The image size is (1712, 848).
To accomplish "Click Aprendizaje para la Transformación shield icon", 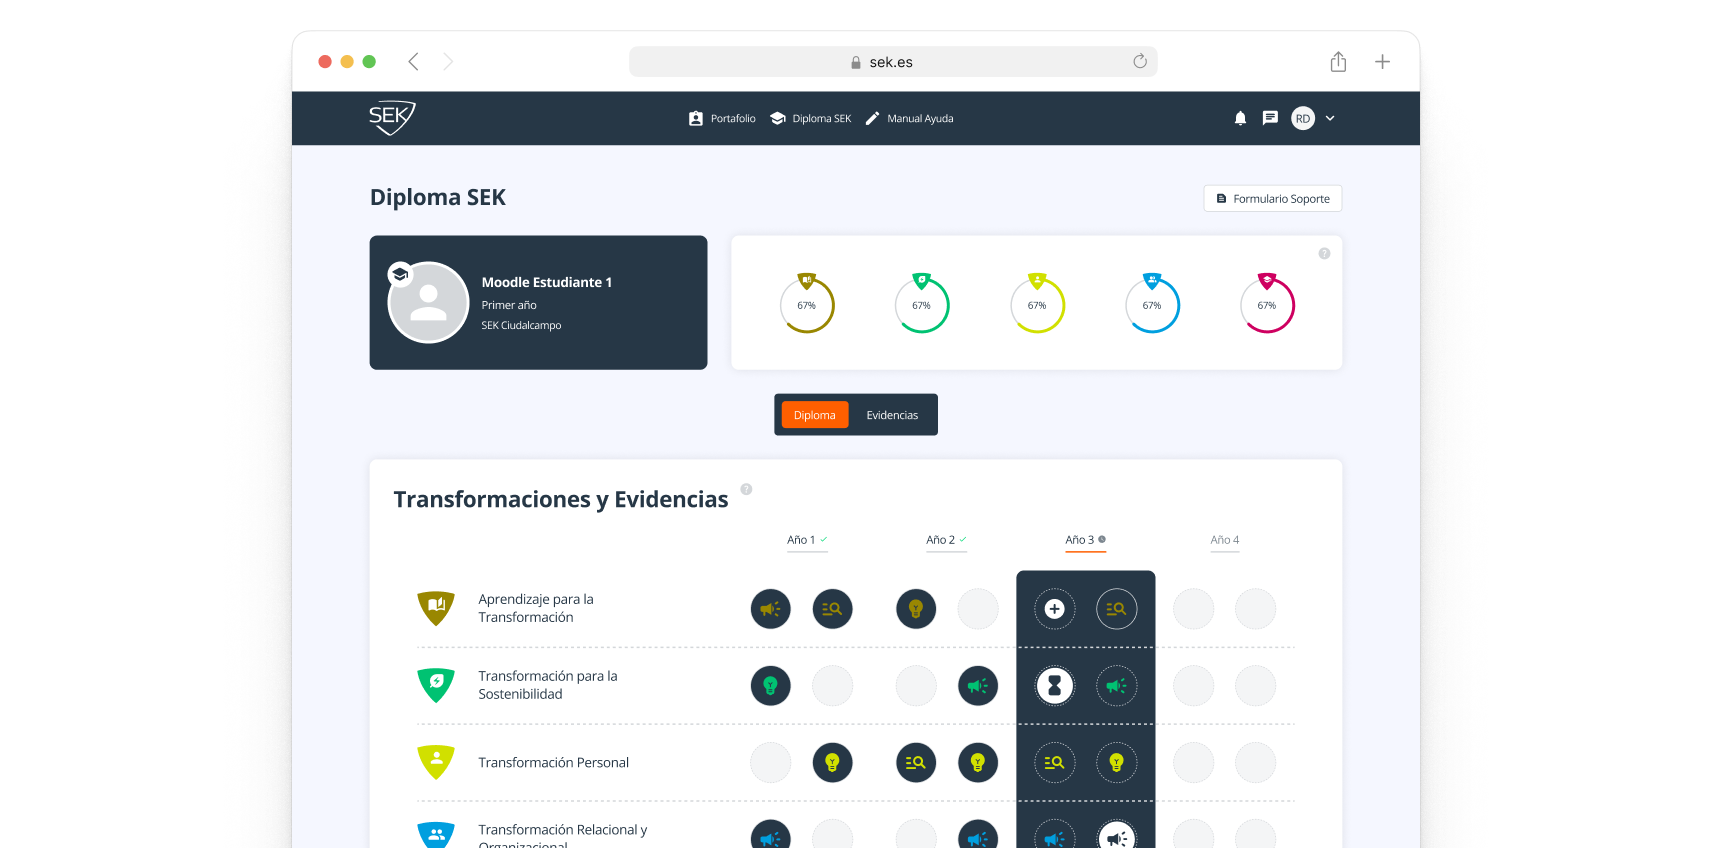I will tap(436, 608).
